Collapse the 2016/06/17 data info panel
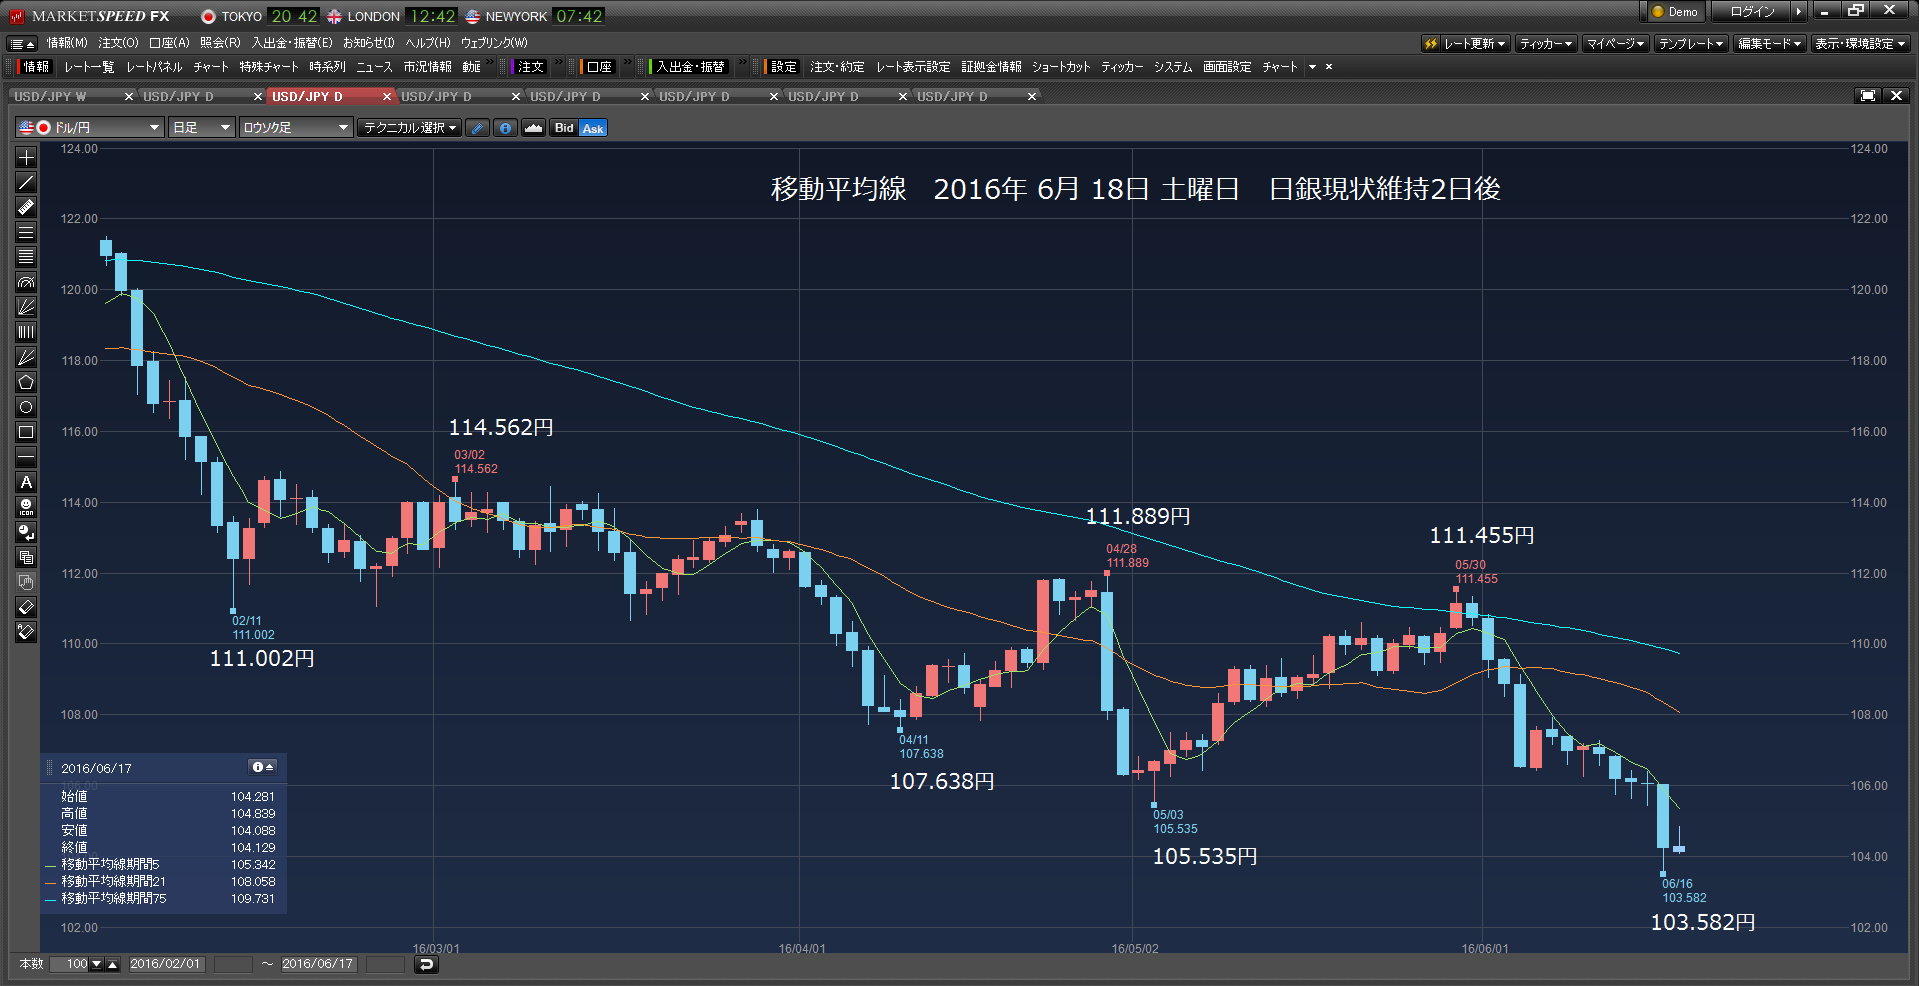The height and width of the screenshot is (986, 1919). (263, 767)
